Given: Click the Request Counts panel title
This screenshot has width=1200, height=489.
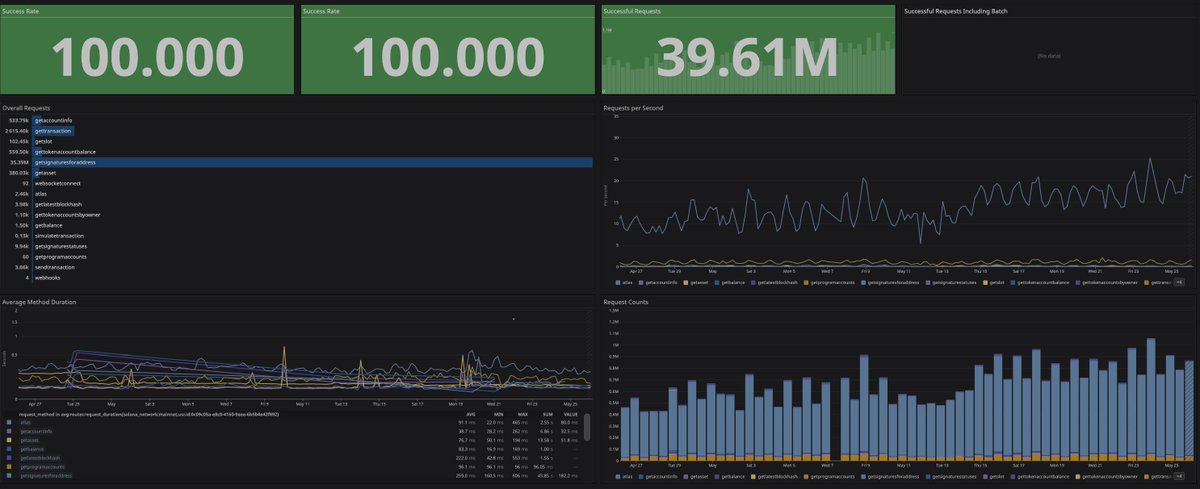Looking at the screenshot, I should [627, 301].
